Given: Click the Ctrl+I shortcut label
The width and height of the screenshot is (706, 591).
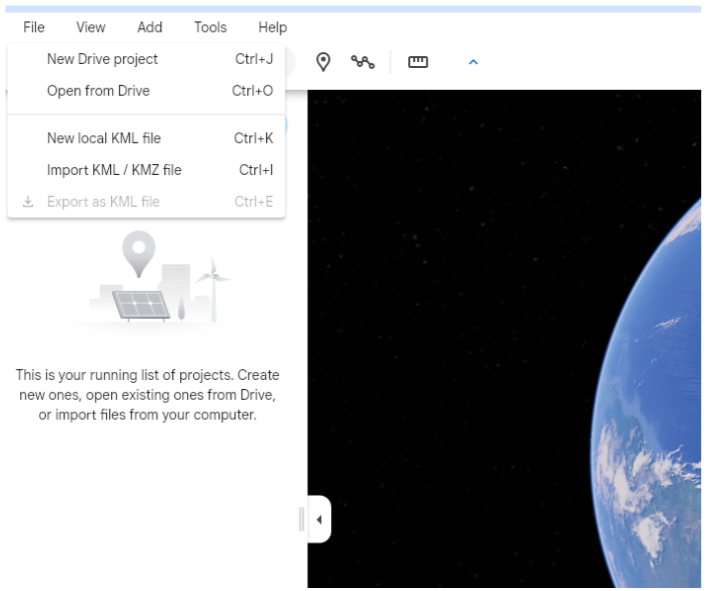Looking at the screenshot, I should tap(256, 170).
